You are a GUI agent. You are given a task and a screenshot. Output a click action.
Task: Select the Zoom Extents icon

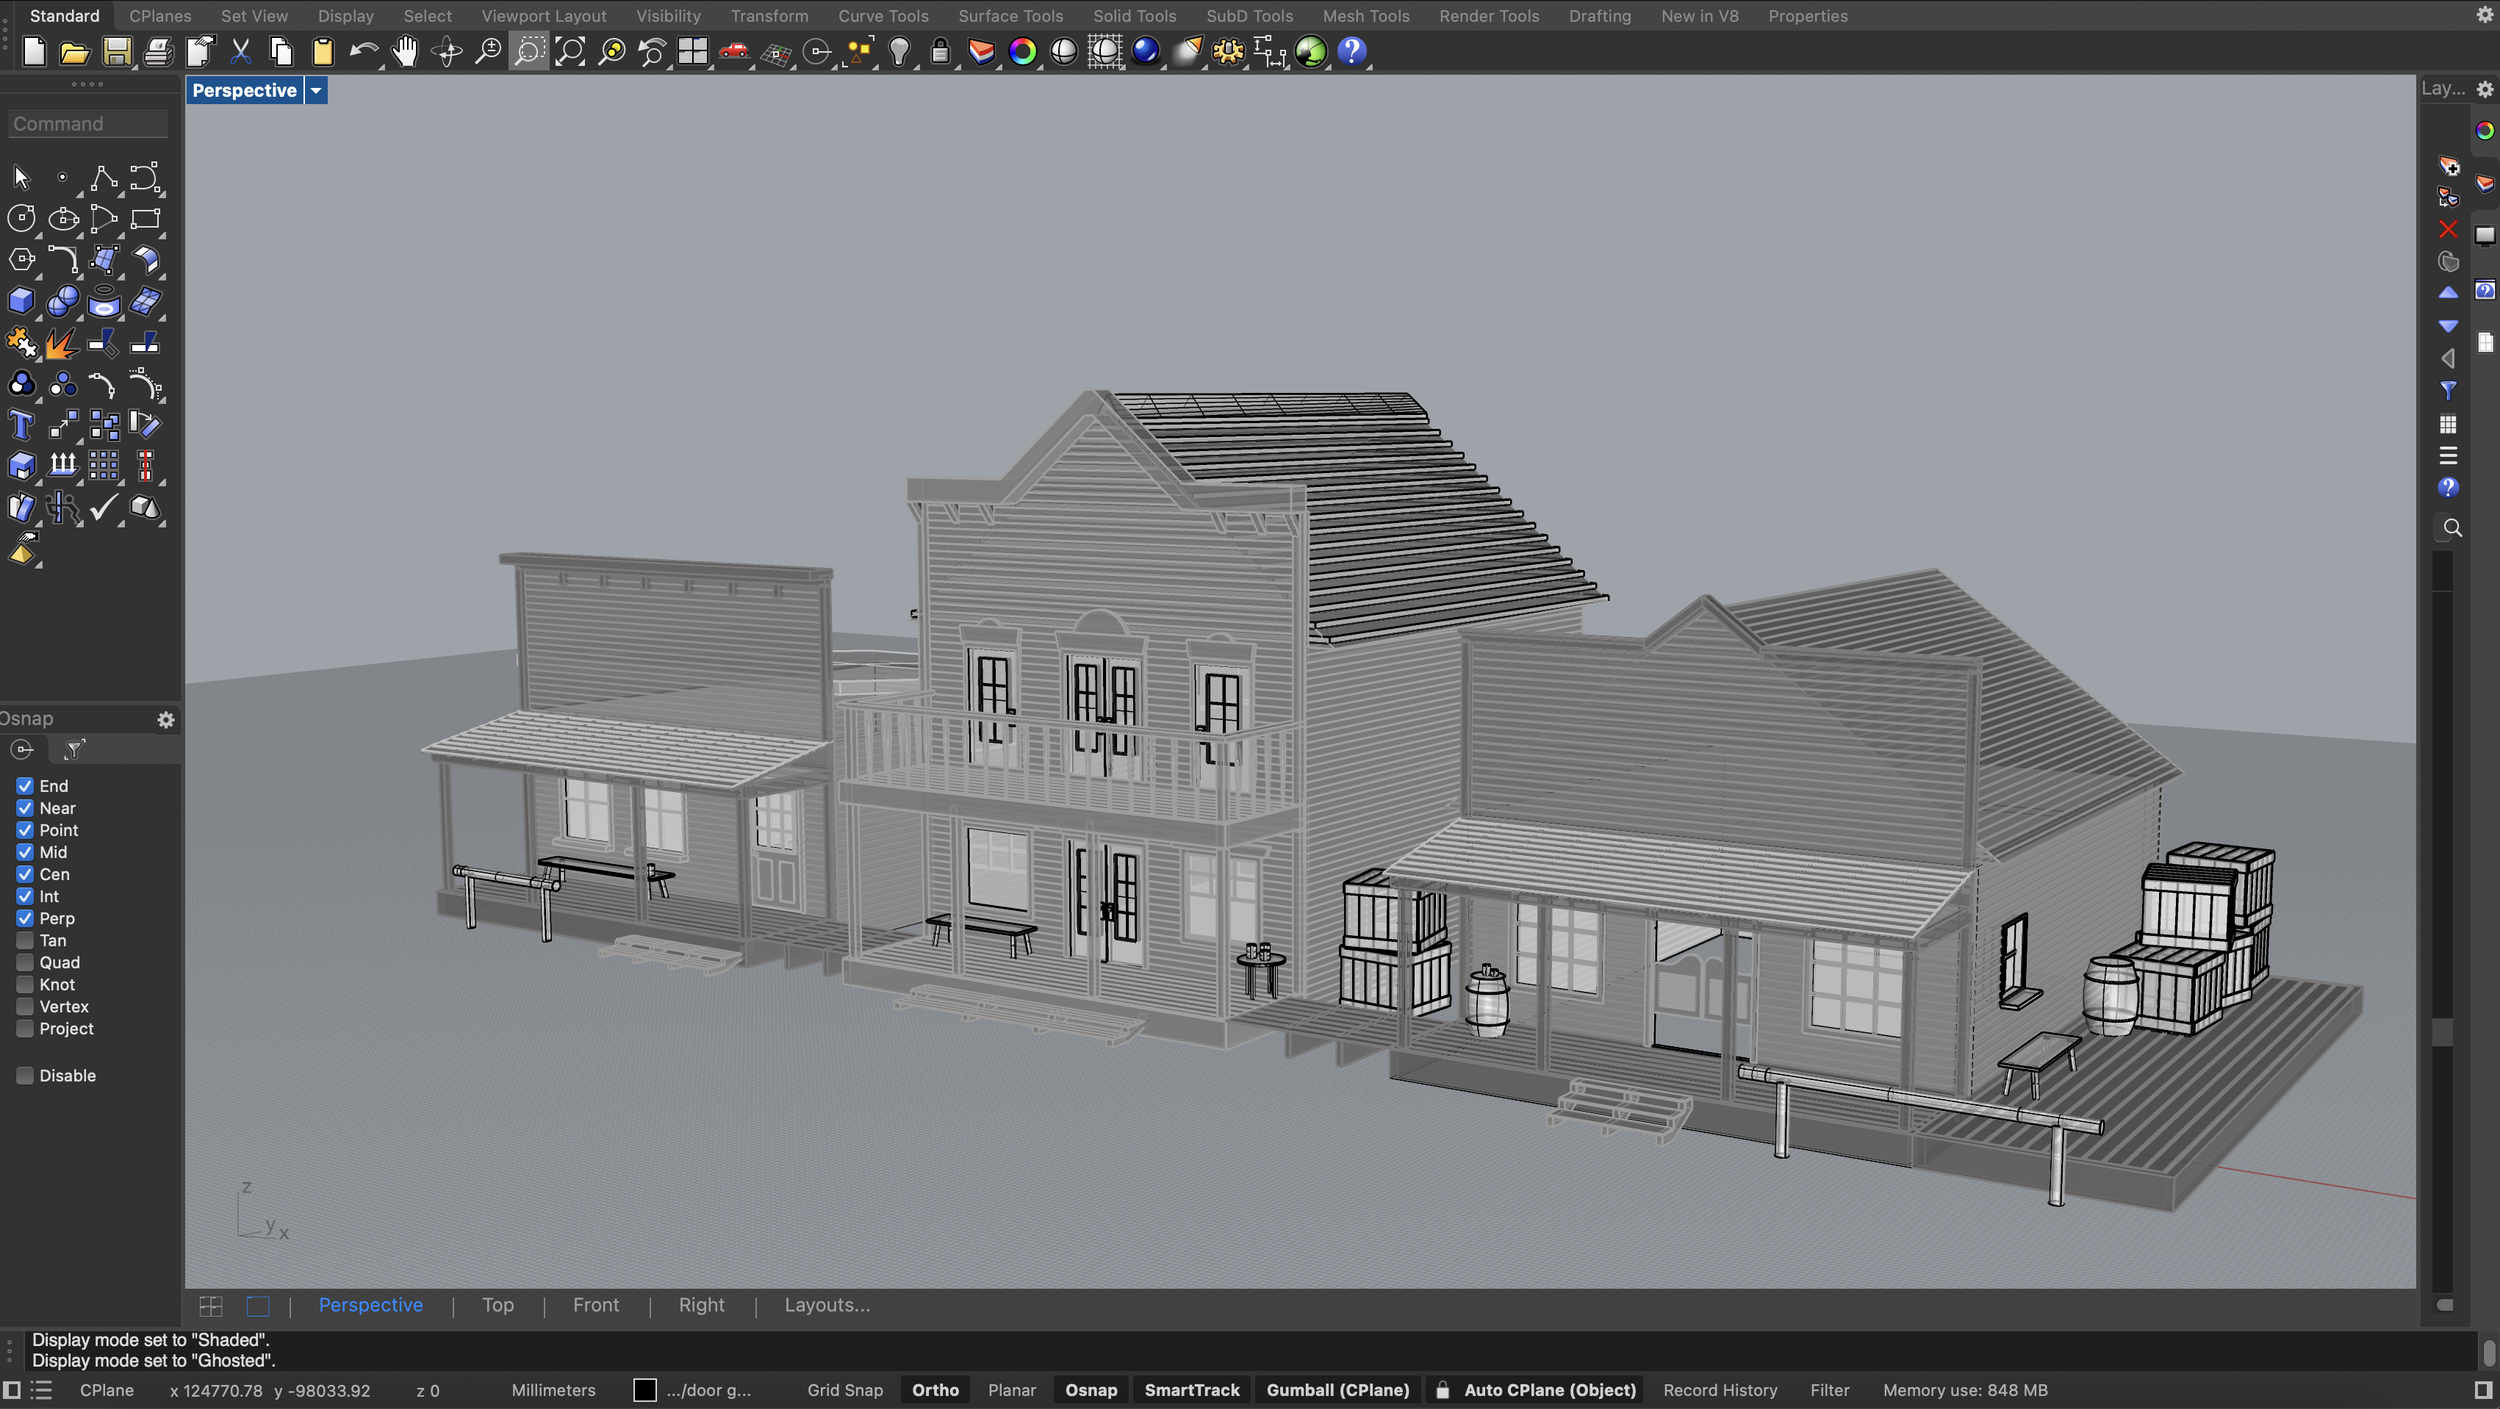(x=570, y=51)
